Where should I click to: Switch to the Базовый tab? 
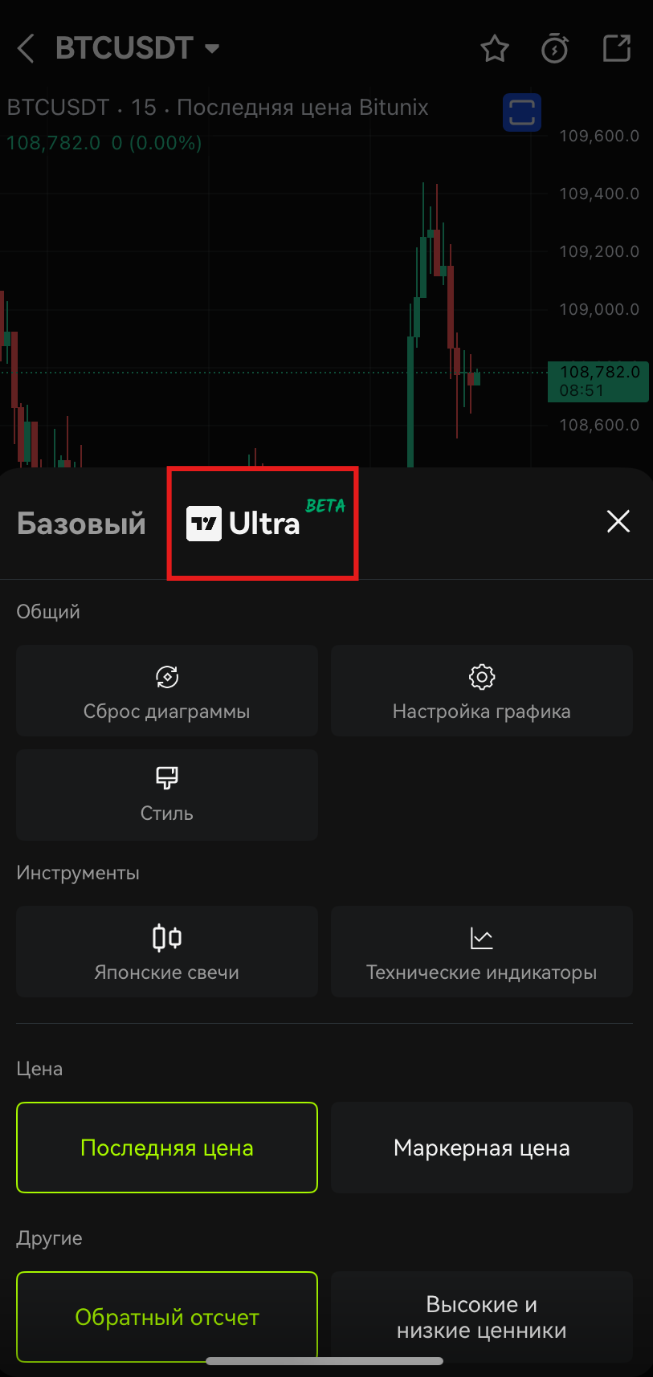81,523
